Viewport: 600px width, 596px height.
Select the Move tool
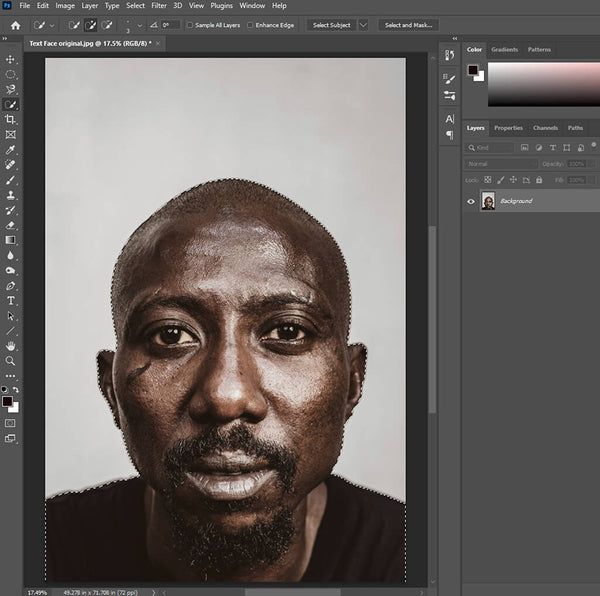pos(11,59)
